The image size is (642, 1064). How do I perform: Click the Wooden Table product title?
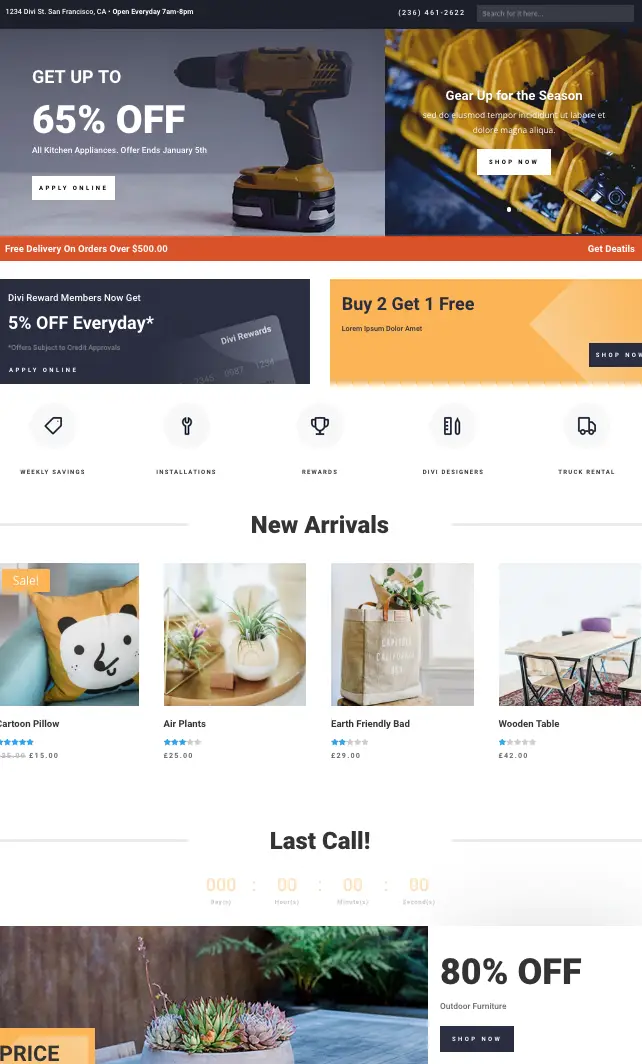[529, 724]
